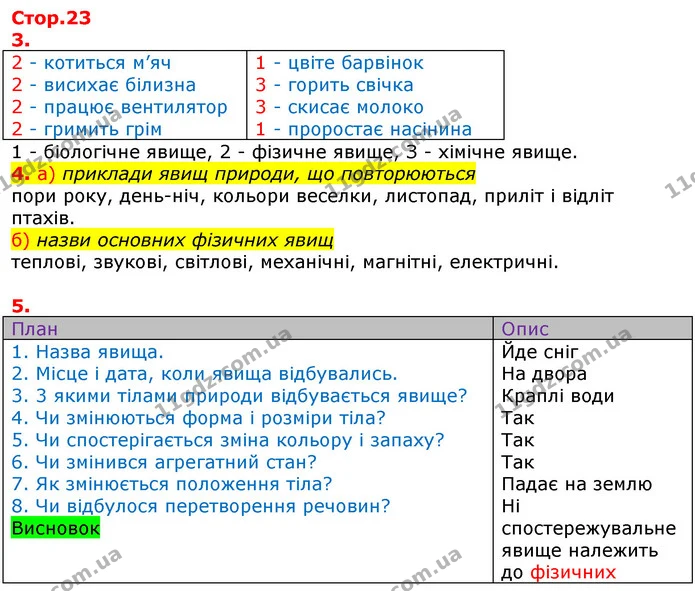Click the legend '1 - біологічне явище'
Screen dimensions: 695x591
[109, 152]
